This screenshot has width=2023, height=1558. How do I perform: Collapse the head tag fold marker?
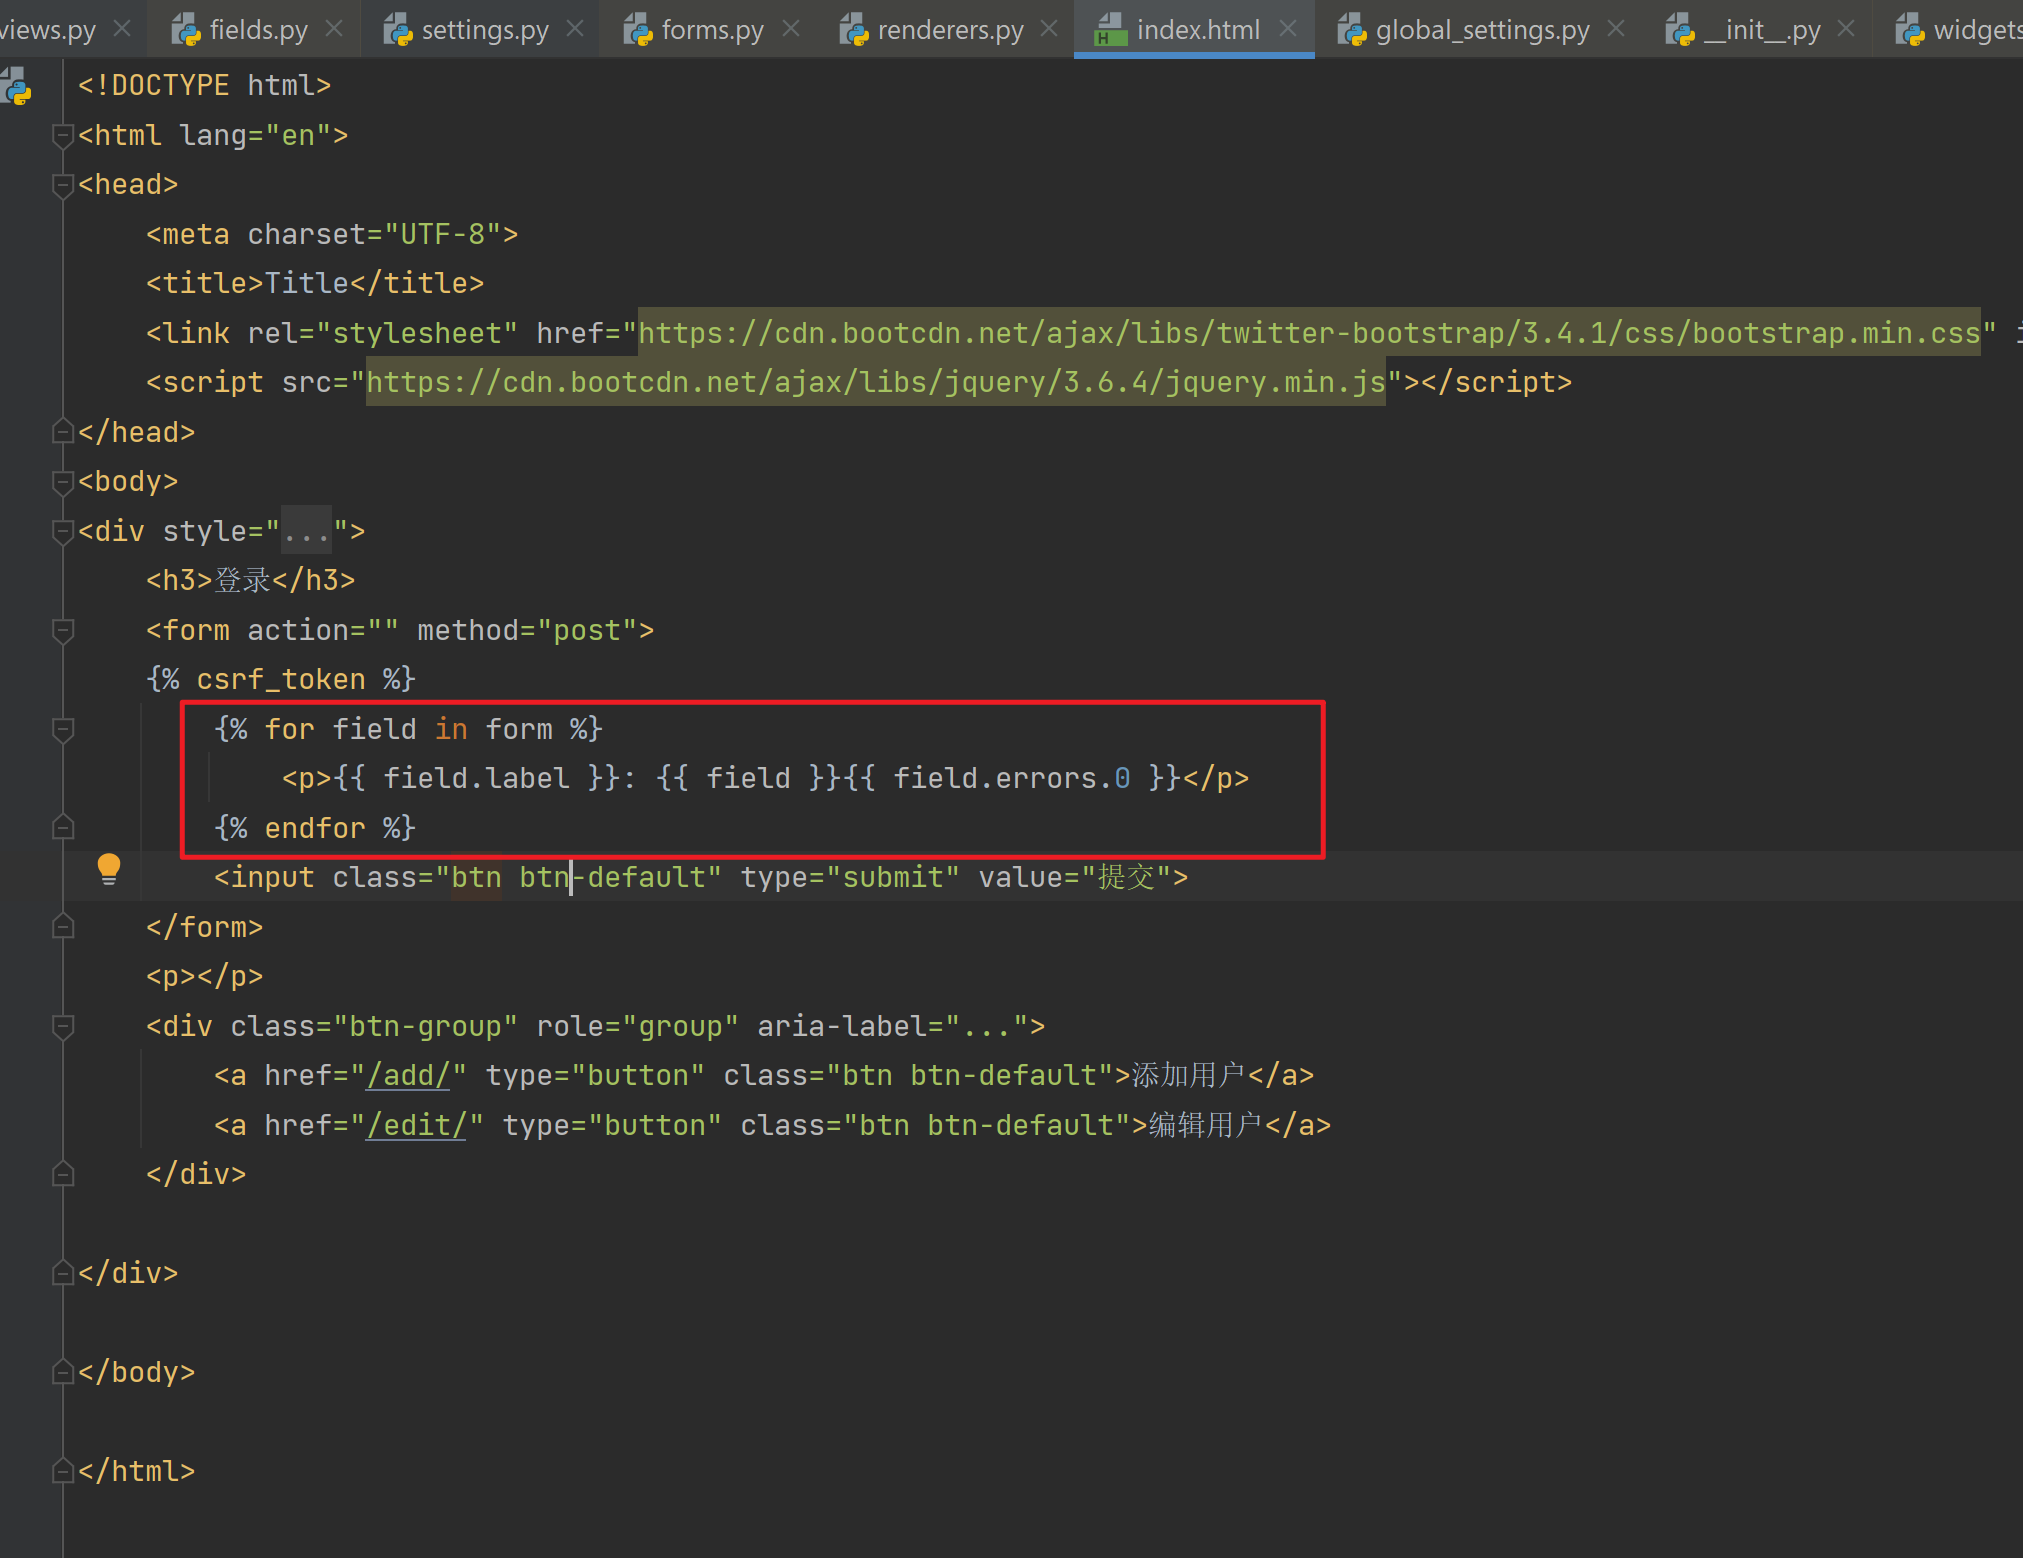(62, 185)
